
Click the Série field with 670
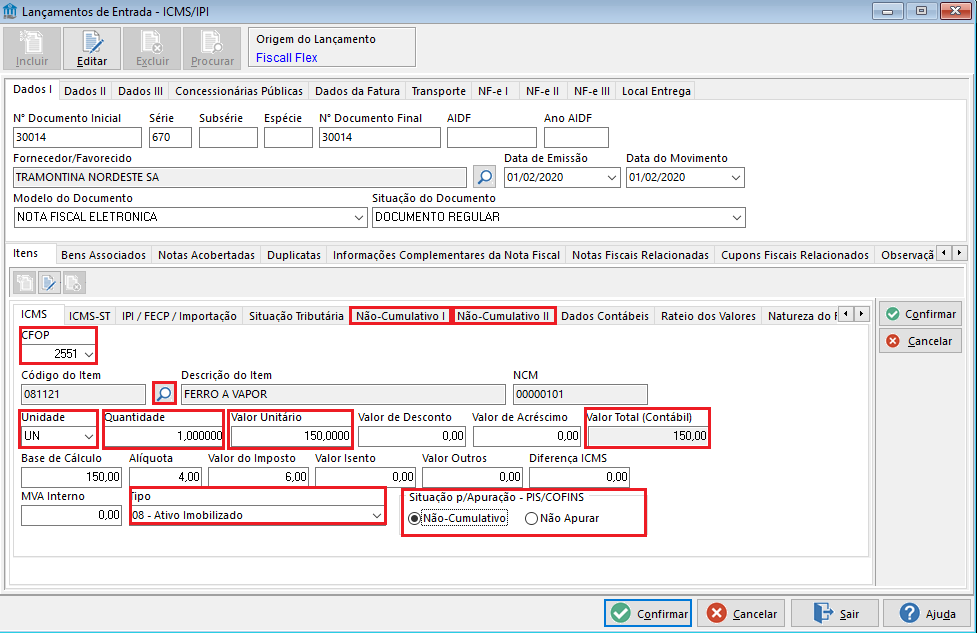[170, 137]
